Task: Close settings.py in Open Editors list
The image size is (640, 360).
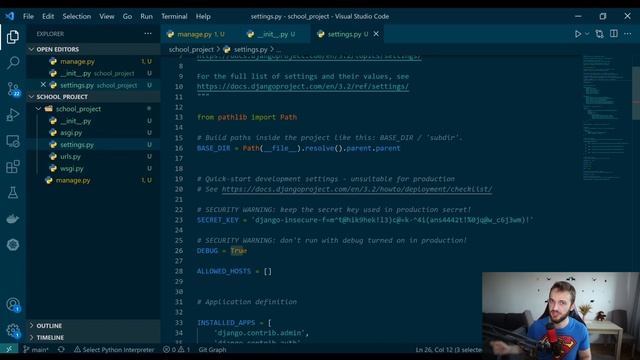Action: tap(43, 85)
